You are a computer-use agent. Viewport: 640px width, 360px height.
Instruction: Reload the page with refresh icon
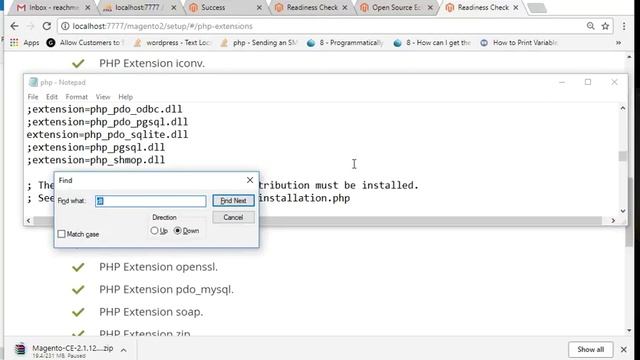click(47, 26)
